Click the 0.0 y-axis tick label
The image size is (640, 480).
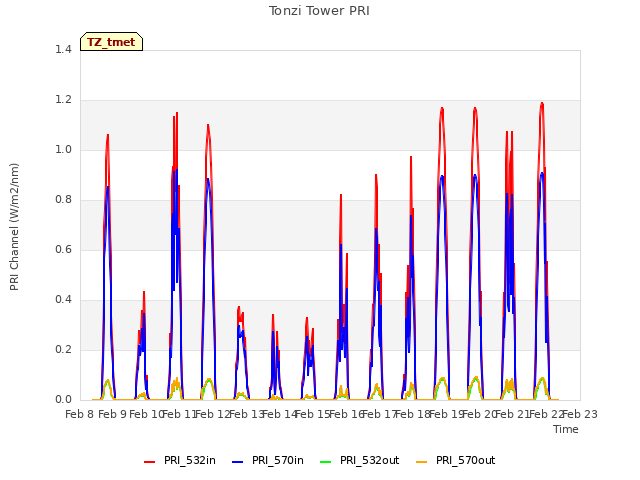point(63,400)
